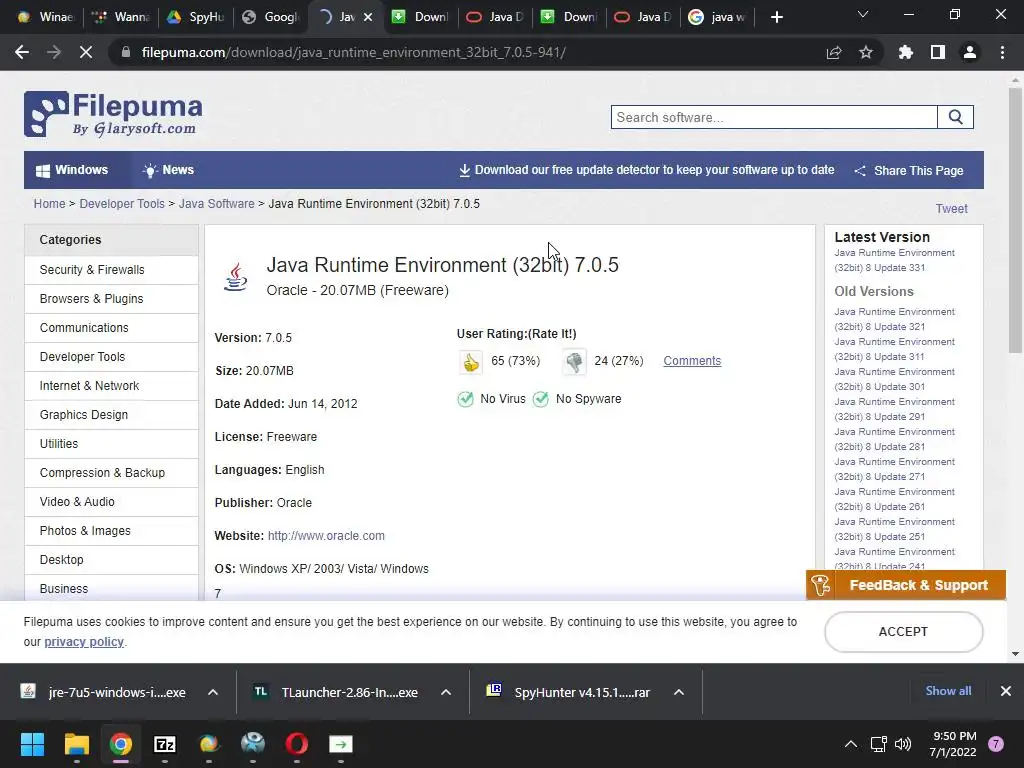
Task: Click the thumbs-down rating icon
Action: tap(574, 362)
